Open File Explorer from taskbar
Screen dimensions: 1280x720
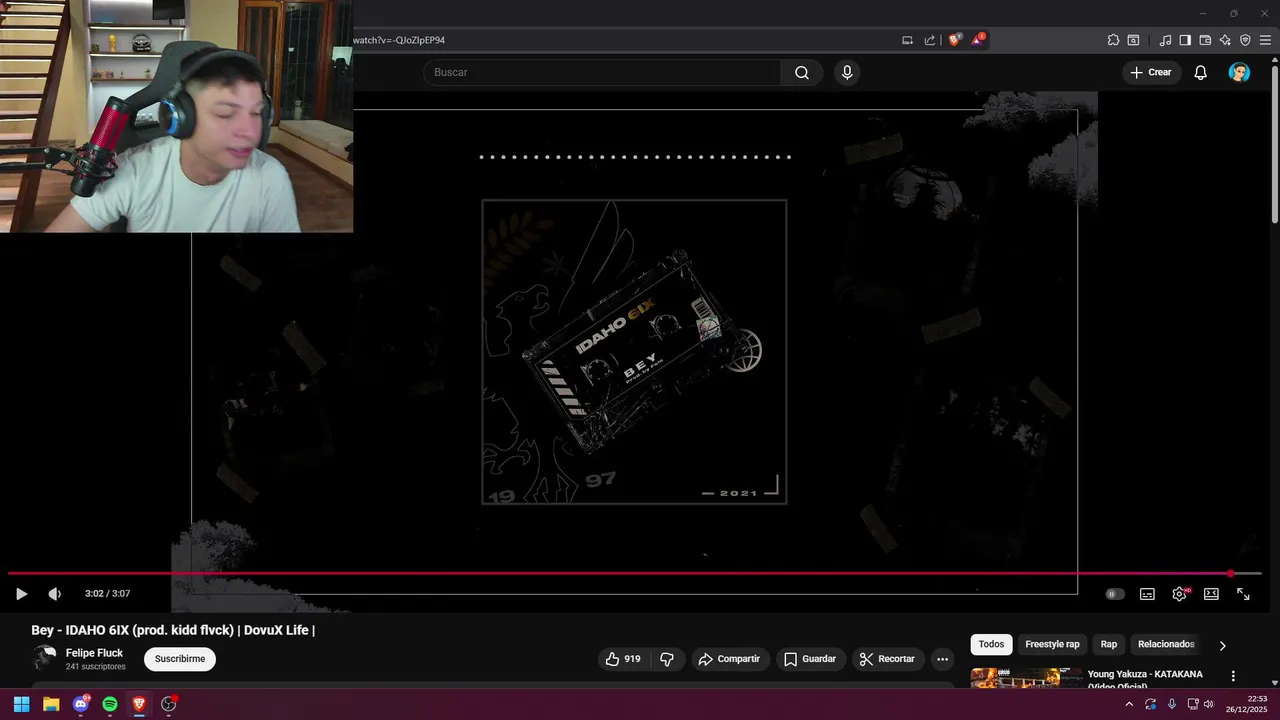pyautogui.click(x=51, y=704)
